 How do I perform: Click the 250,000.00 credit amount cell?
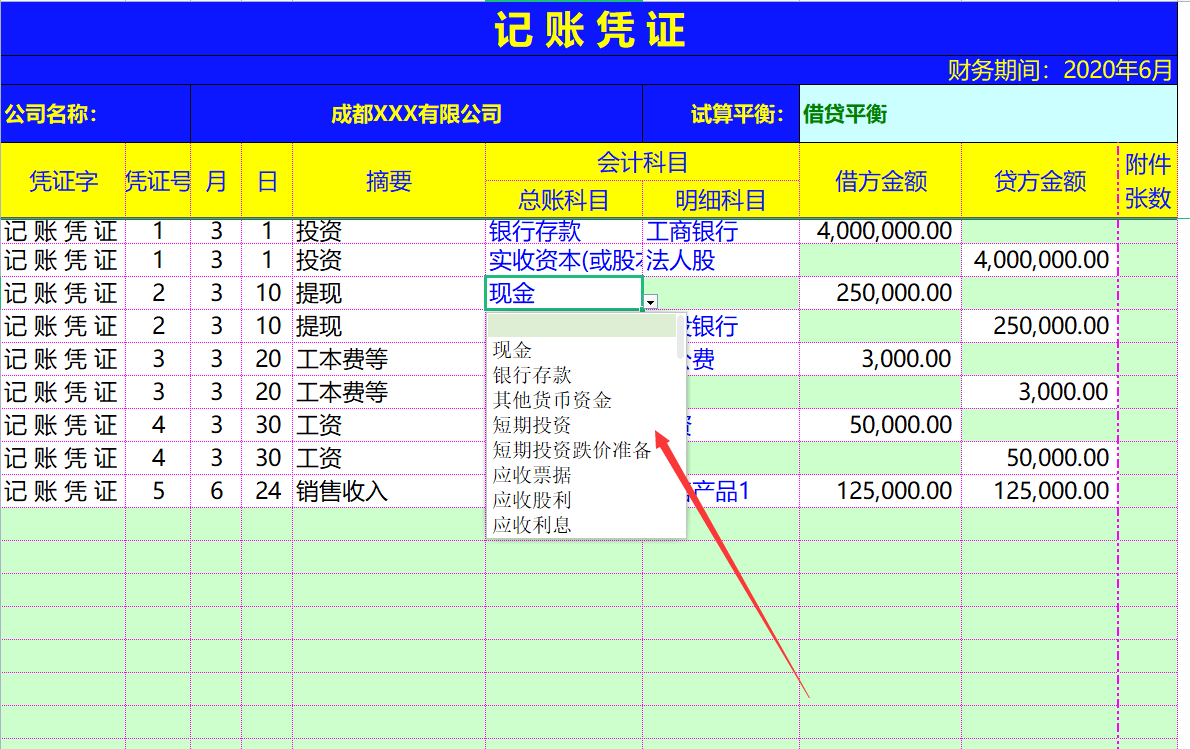tap(1040, 326)
